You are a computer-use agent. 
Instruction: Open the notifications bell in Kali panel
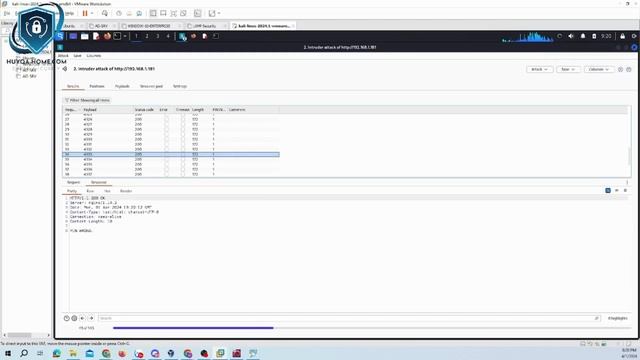583,36
